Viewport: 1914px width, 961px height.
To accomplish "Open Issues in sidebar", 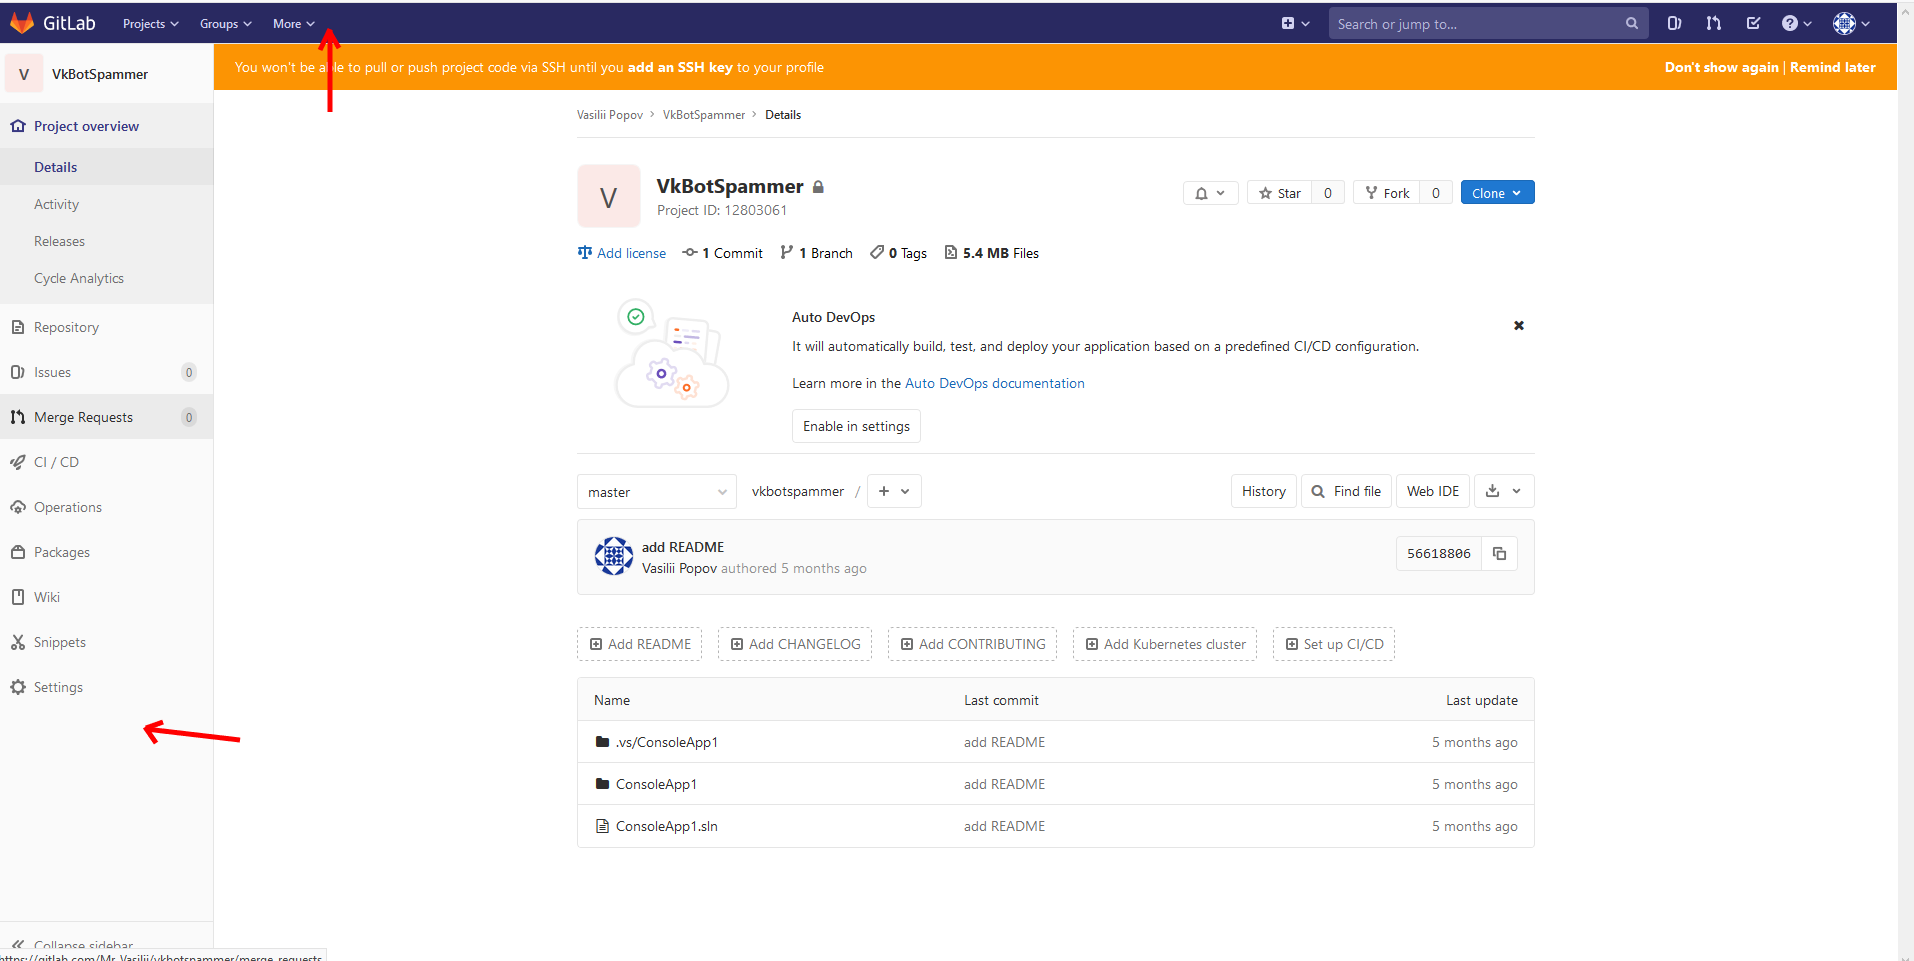I will click(x=106, y=372).
